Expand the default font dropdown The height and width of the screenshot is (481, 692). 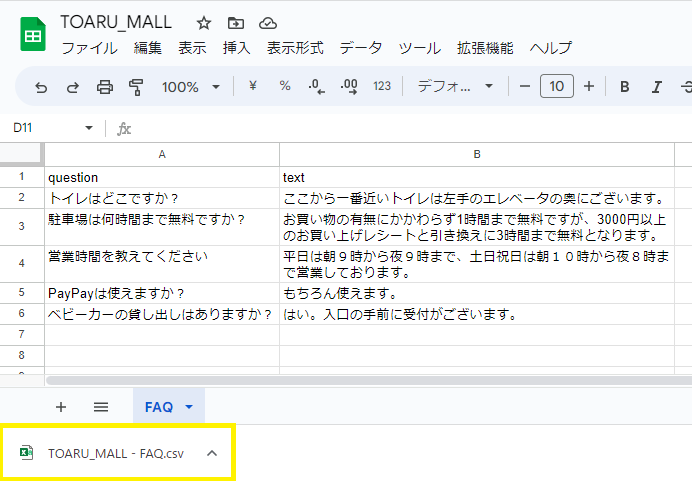tap(455, 87)
